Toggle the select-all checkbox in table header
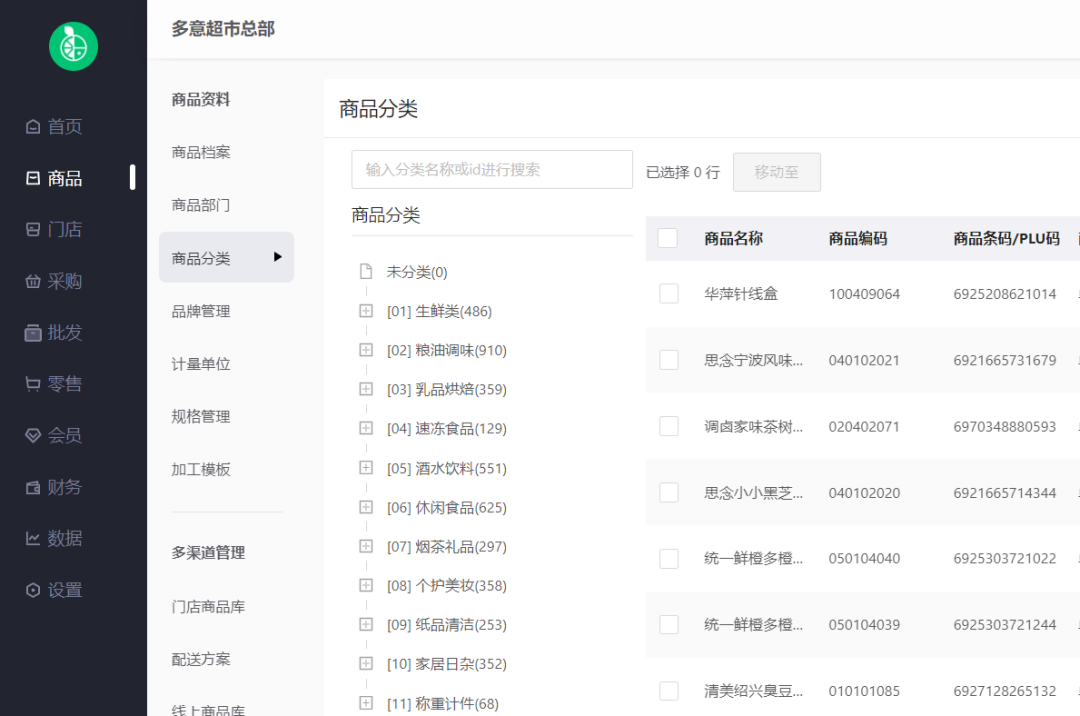Viewport: 1080px width, 716px height. point(668,238)
